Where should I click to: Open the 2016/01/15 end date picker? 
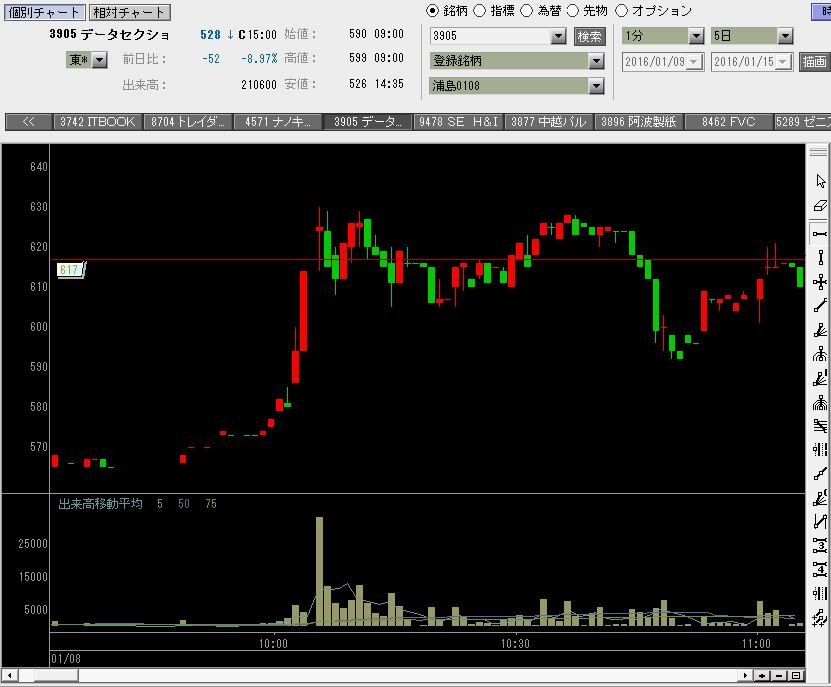pos(783,61)
